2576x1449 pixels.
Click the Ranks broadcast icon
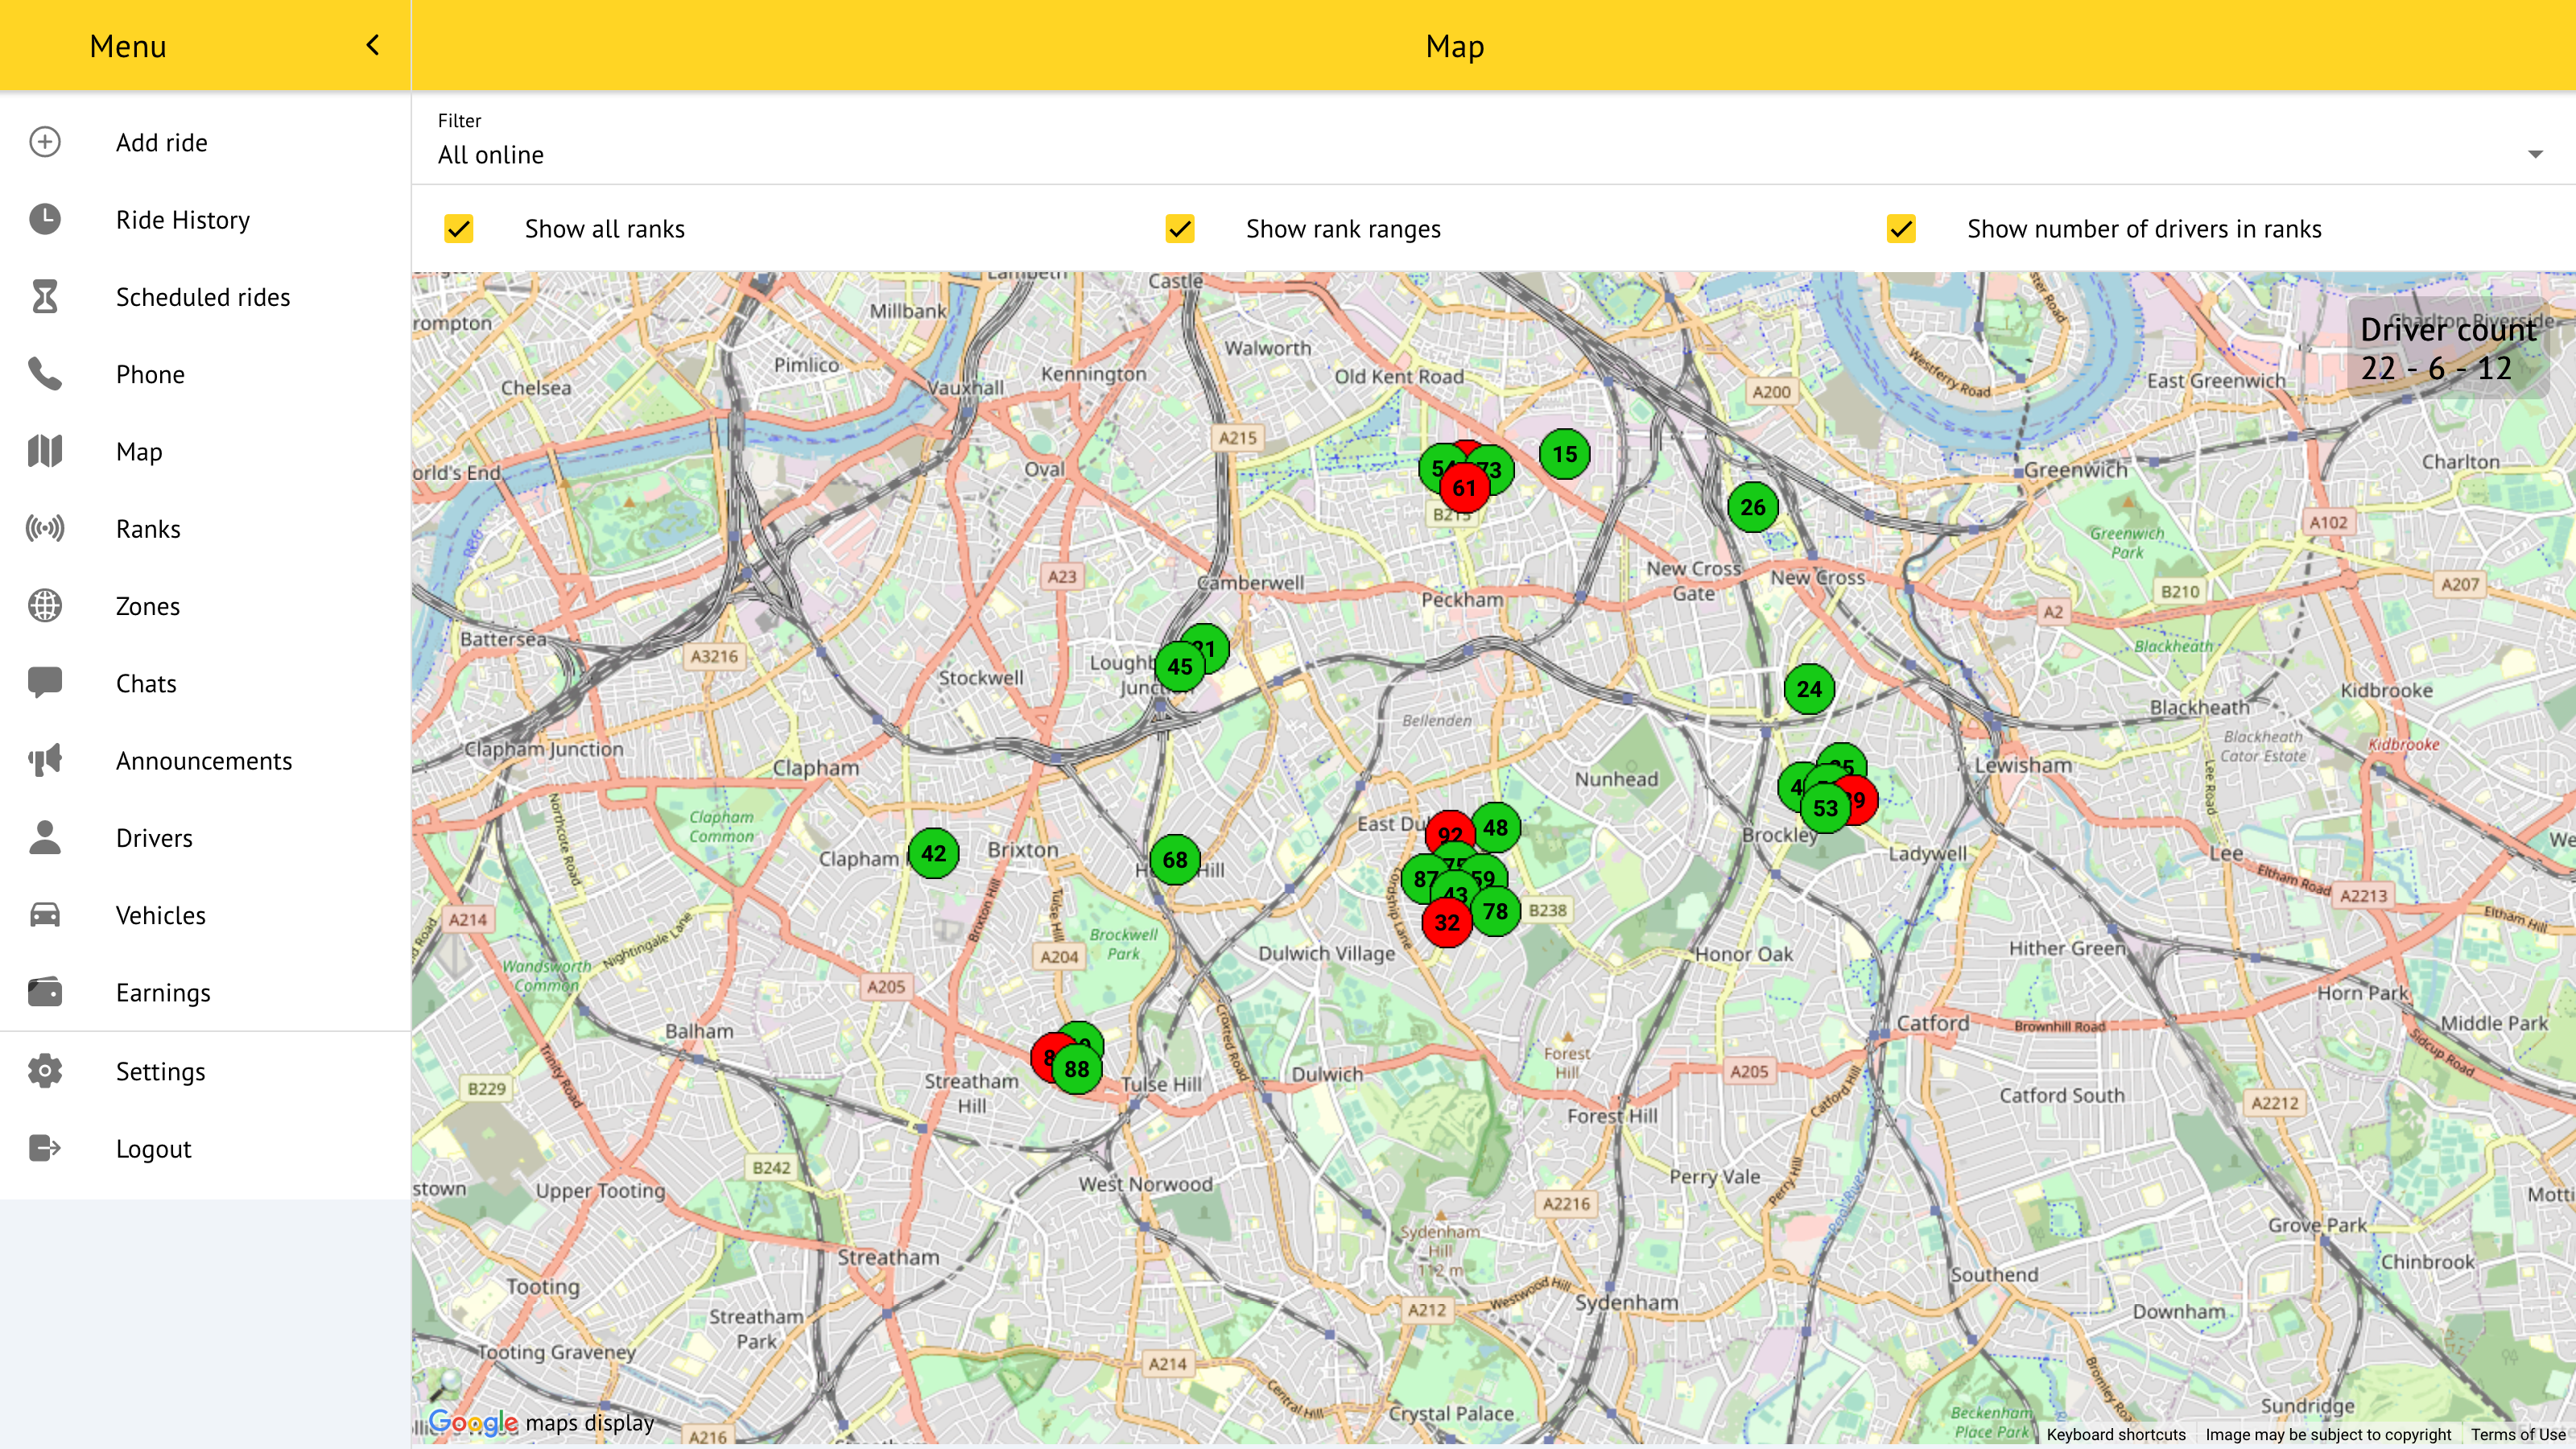45,528
